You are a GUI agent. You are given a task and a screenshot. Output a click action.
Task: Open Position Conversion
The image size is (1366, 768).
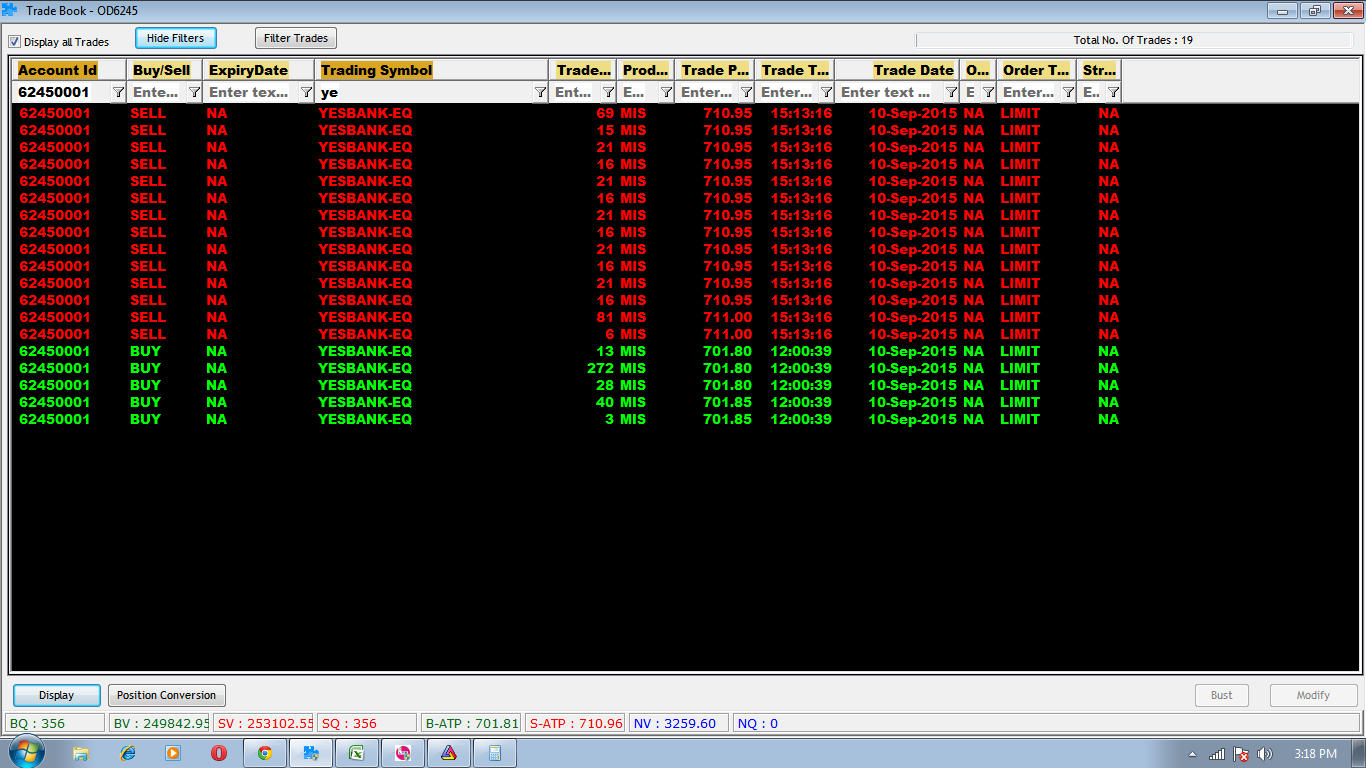click(166, 695)
